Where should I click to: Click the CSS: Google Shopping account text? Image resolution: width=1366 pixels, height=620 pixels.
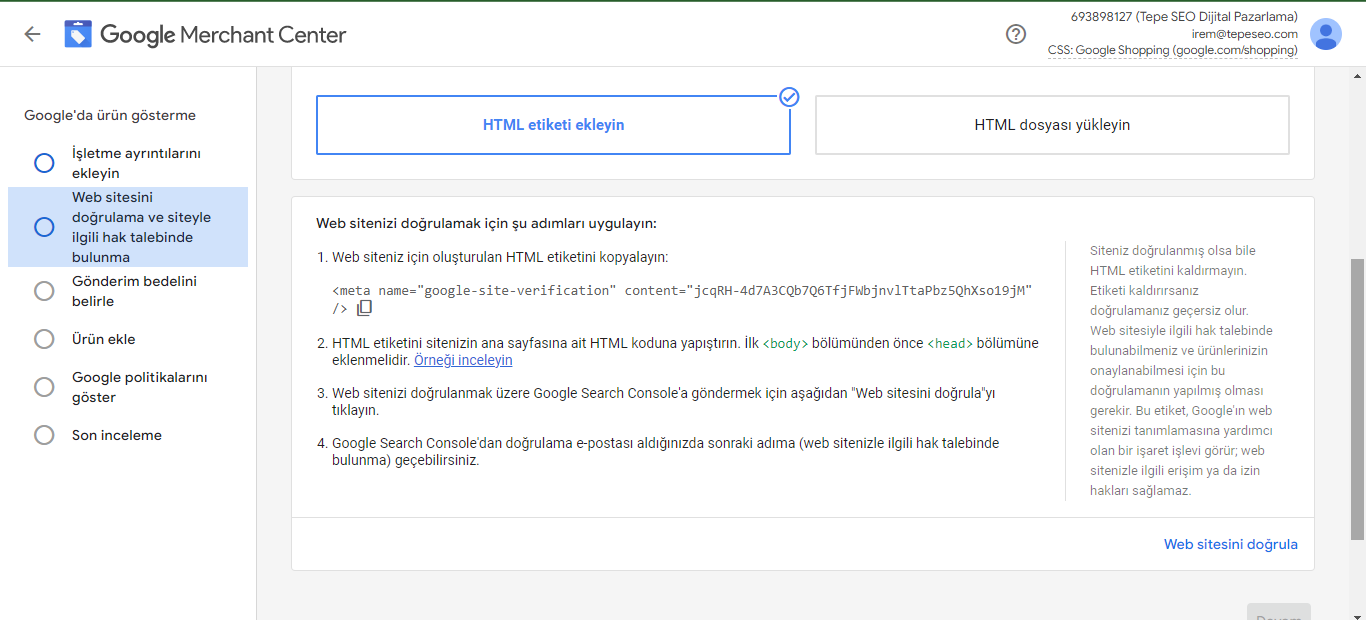[x=1172, y=50]
